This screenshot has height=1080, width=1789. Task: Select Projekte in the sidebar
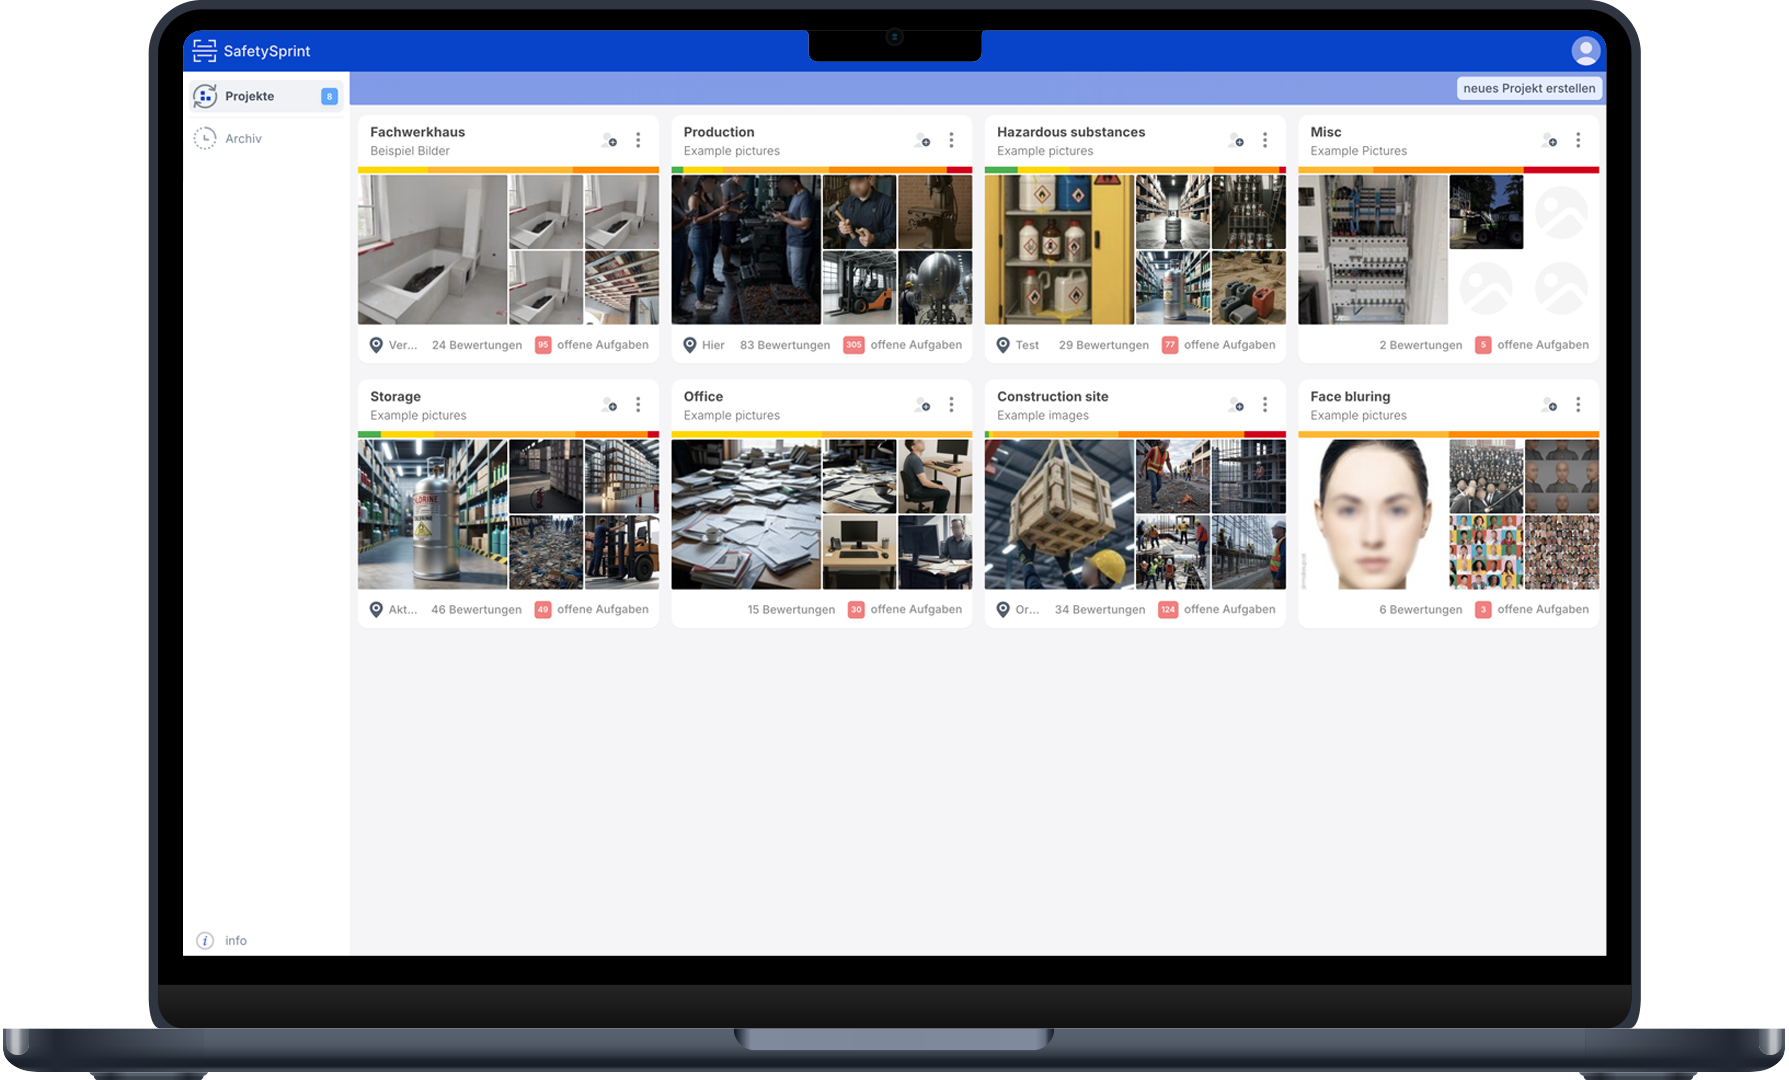click(250, 96)
